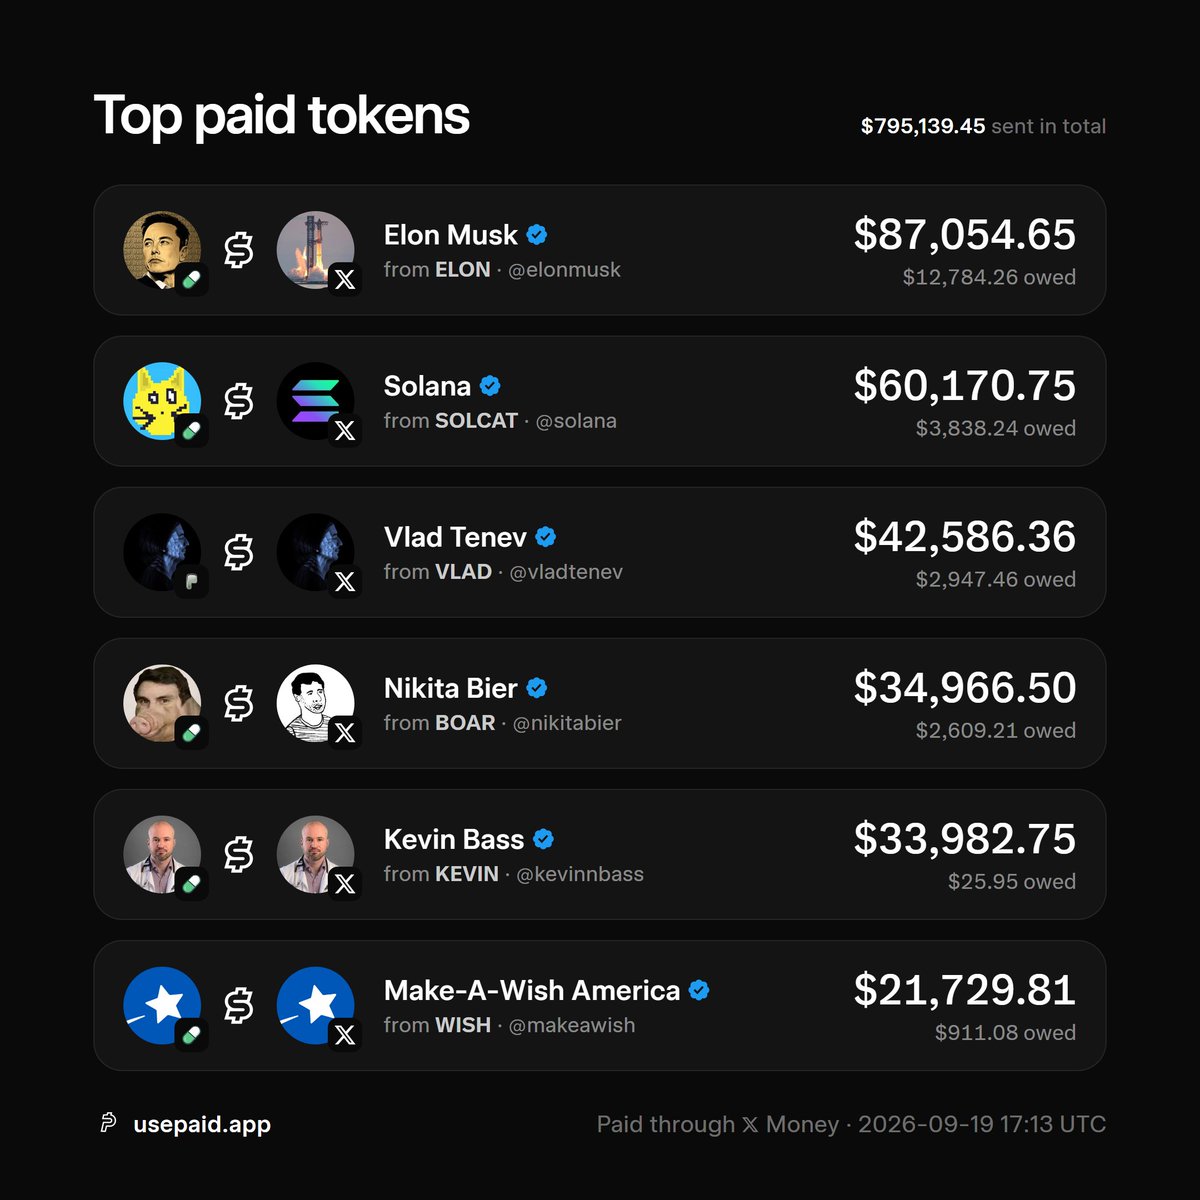
Task: Click the $795,139.45 sent in total text
Action: [x=983, y=126]
